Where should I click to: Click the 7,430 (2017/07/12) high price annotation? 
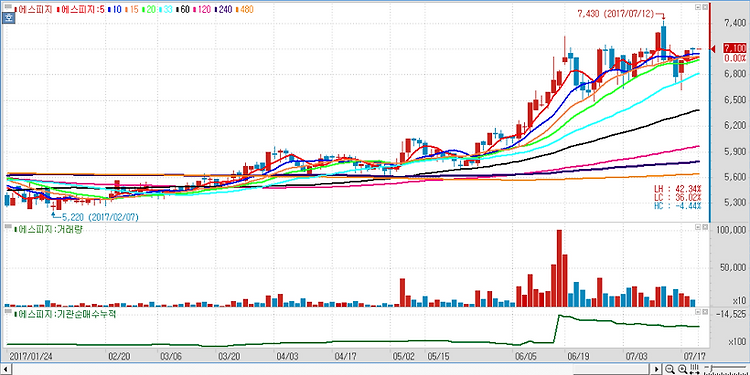point(615,14)
